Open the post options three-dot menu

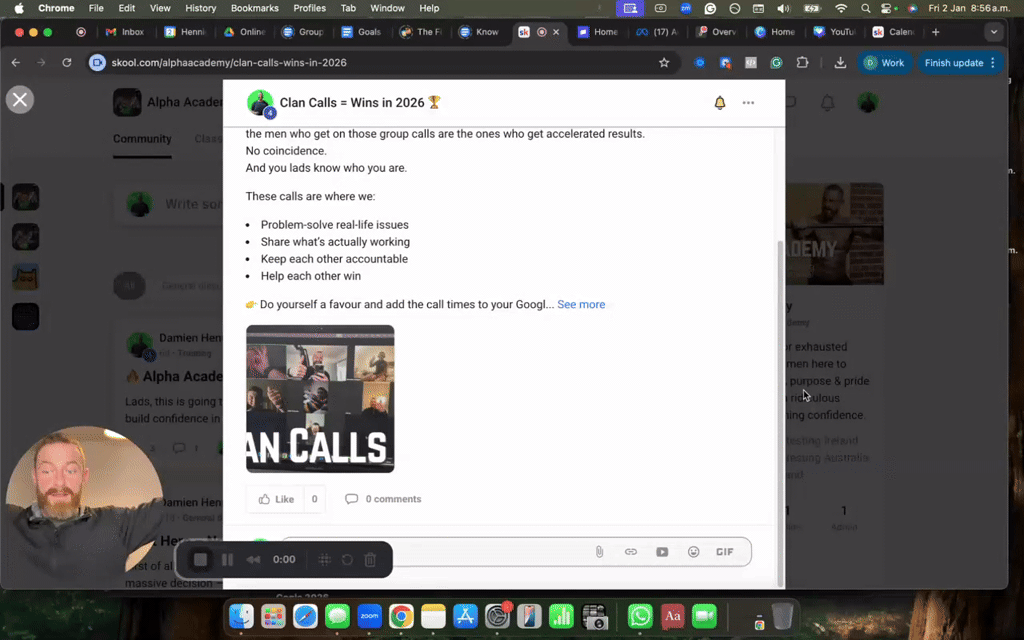point(748,103)
